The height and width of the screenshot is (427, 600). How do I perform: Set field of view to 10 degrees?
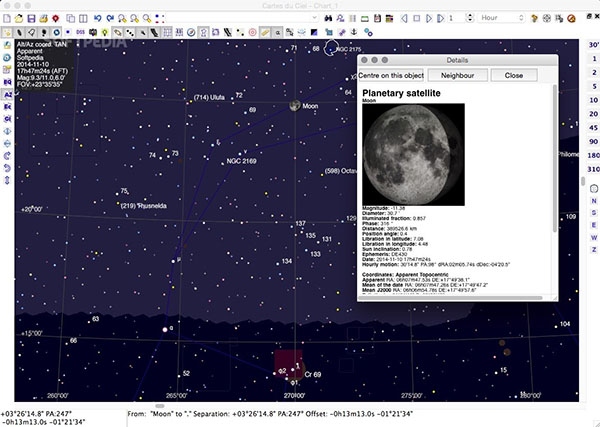[x=593, y=100]
